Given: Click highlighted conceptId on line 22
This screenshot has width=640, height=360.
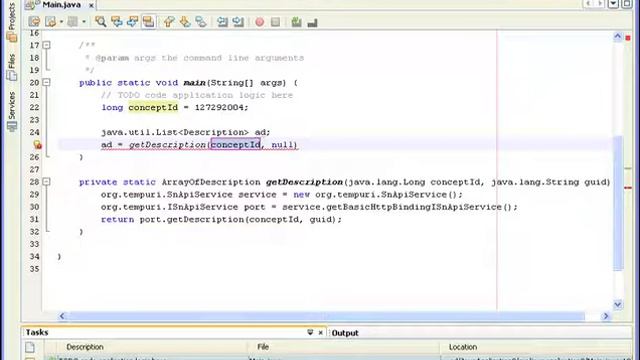Looking at the screenshot, I should 153,107.
